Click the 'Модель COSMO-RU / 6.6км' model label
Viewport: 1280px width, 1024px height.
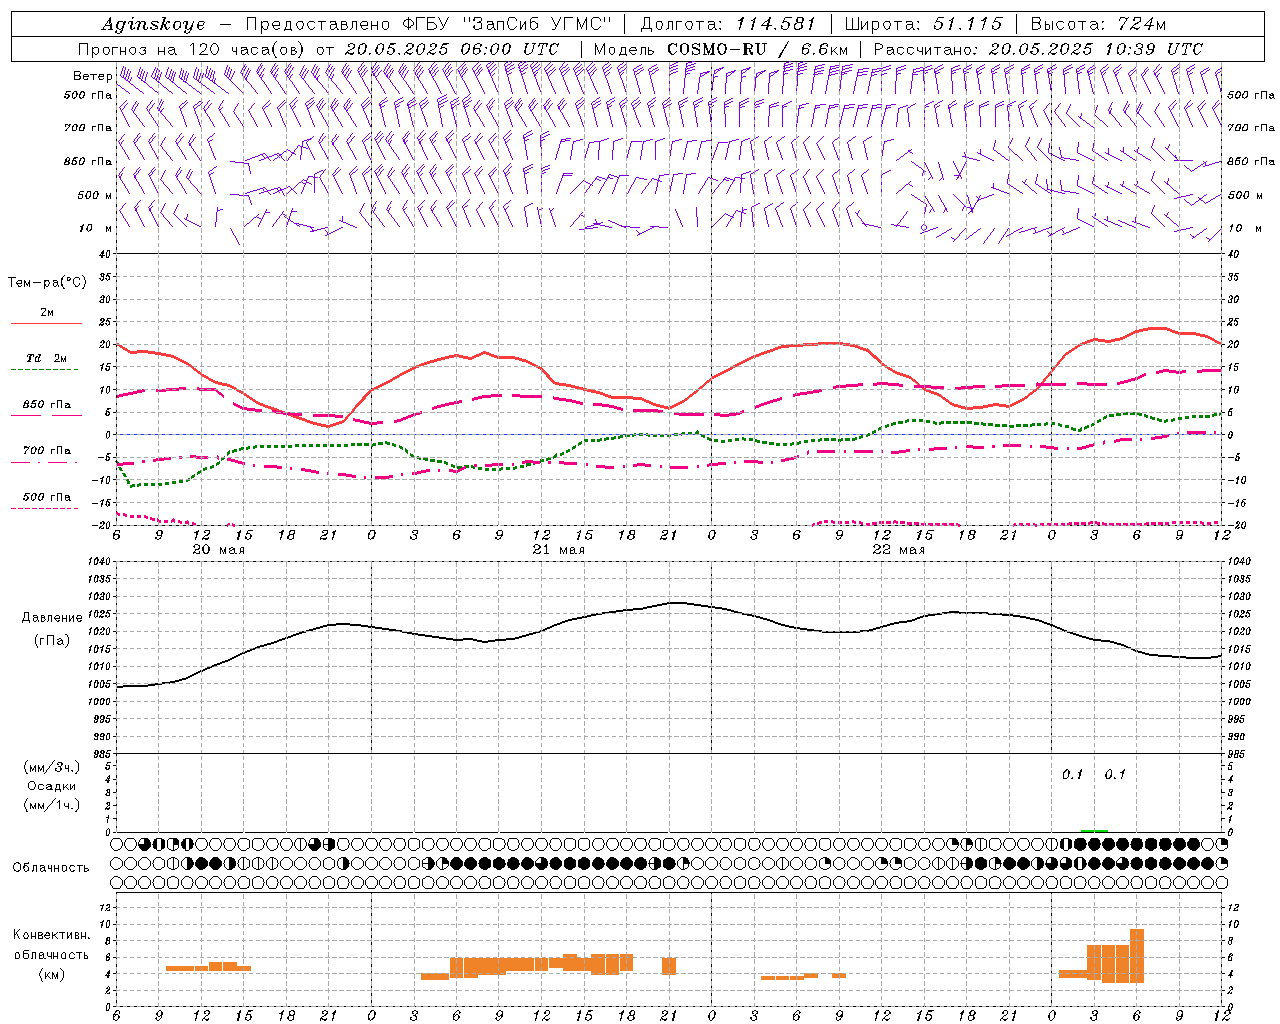(721, 49)
